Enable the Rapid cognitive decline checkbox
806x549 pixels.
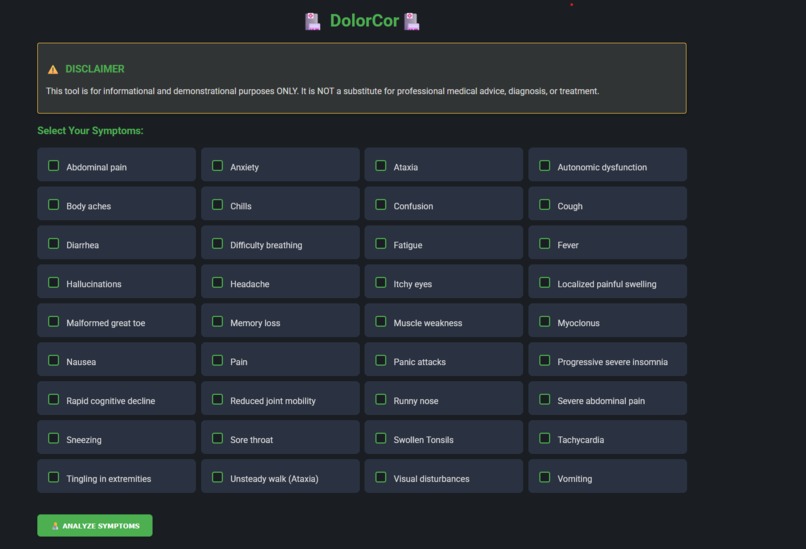[53, 399]
